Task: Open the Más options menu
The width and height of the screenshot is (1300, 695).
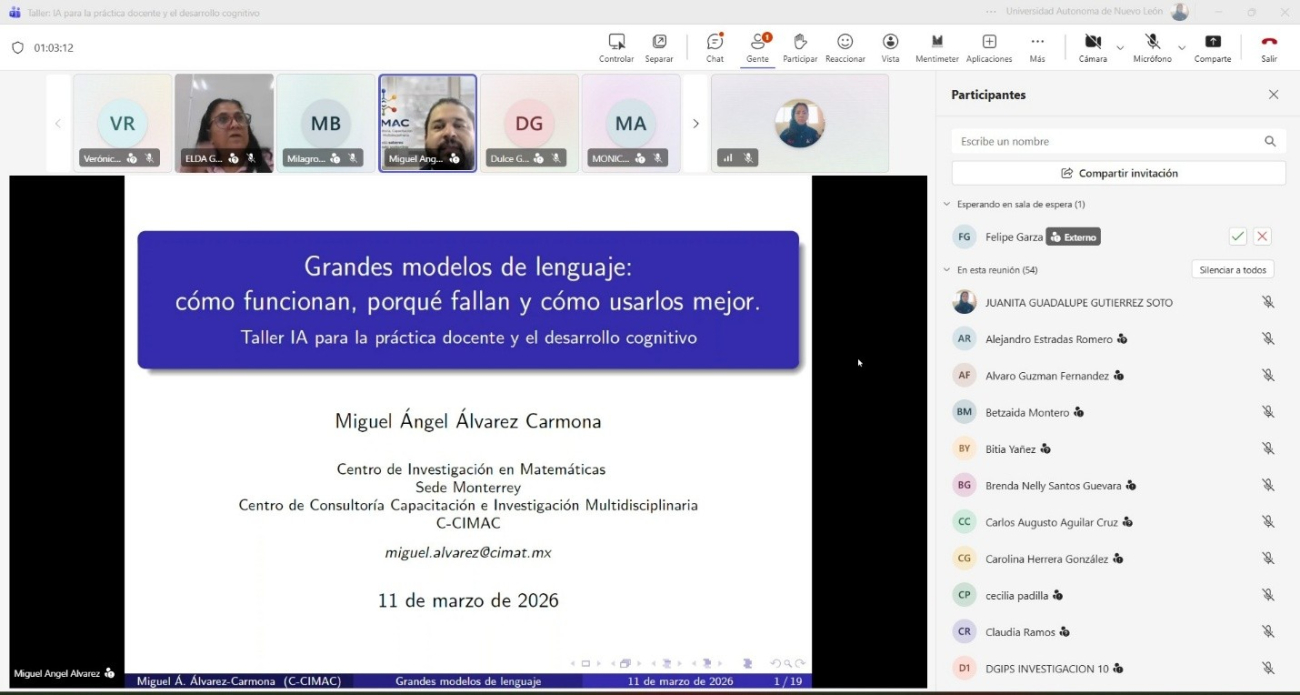Action: (1037, 47)
